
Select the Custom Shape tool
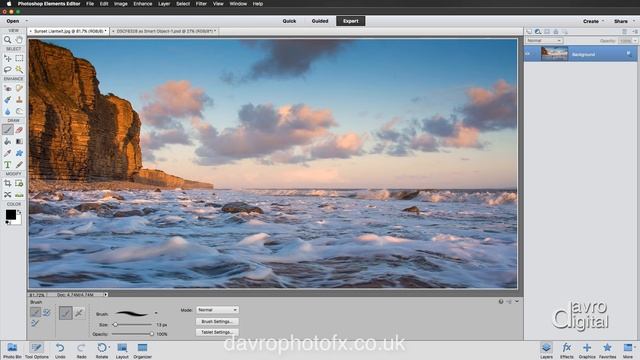pos(19,153)
